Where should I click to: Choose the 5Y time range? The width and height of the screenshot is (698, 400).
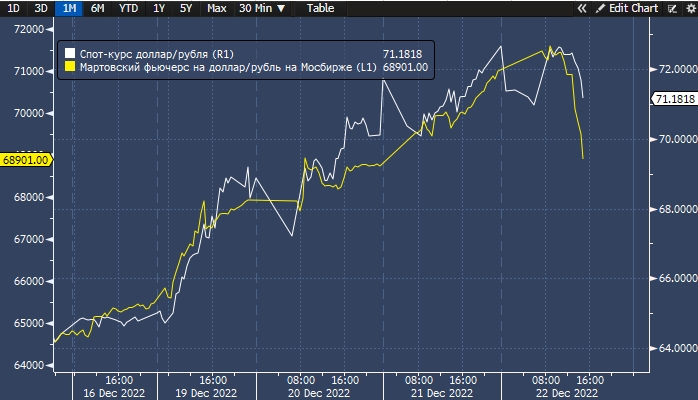coord(186,8)
